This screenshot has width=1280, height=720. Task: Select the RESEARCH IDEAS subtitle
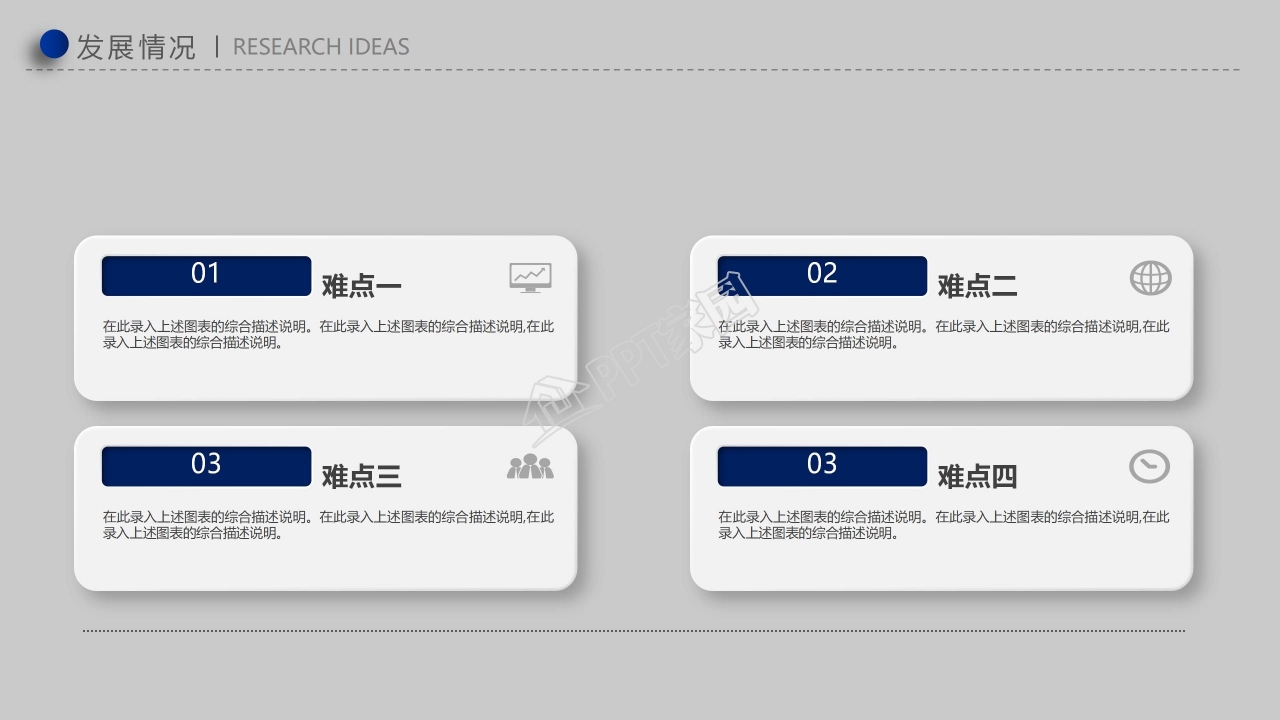pos(321,46)
